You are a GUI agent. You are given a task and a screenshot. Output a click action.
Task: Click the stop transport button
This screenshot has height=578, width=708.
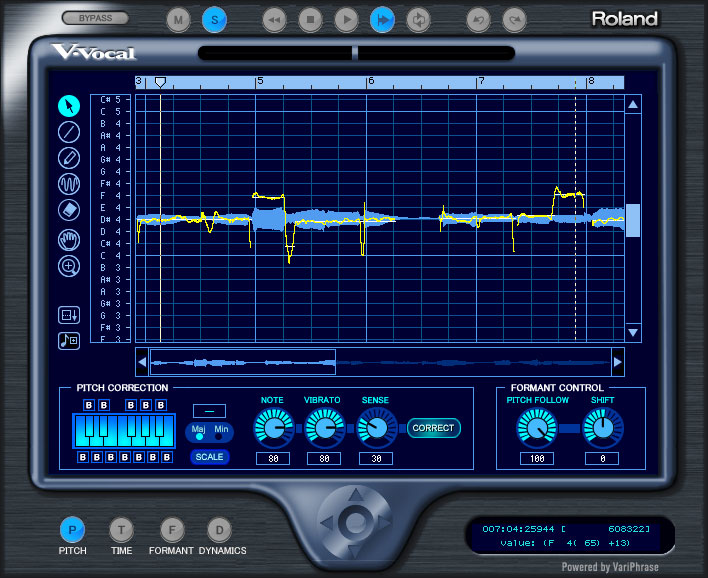tap(310, 20)
